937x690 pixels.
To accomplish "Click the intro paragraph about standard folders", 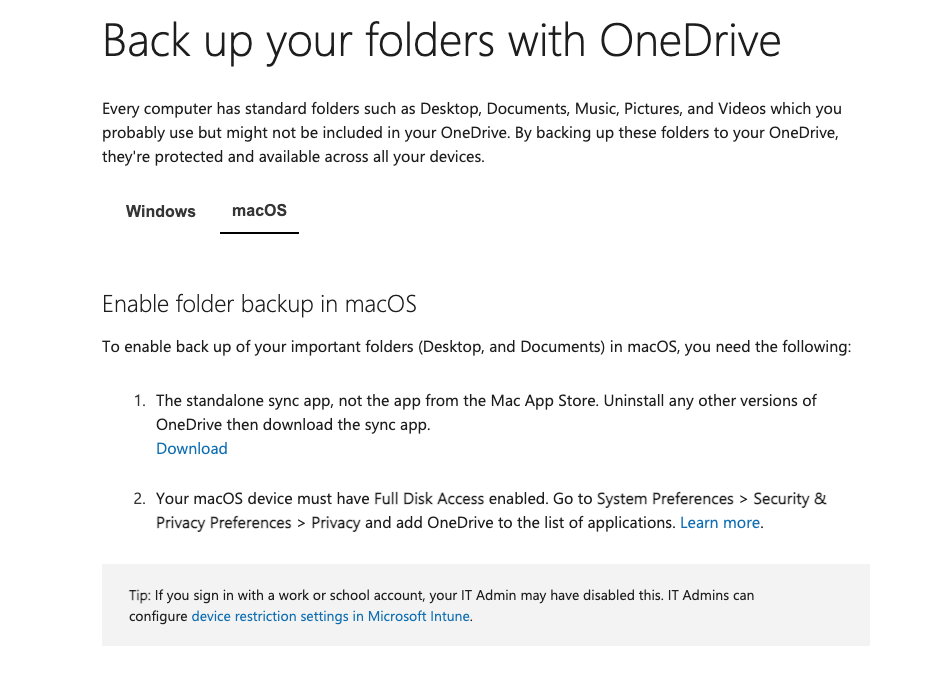I will (472, 133).
